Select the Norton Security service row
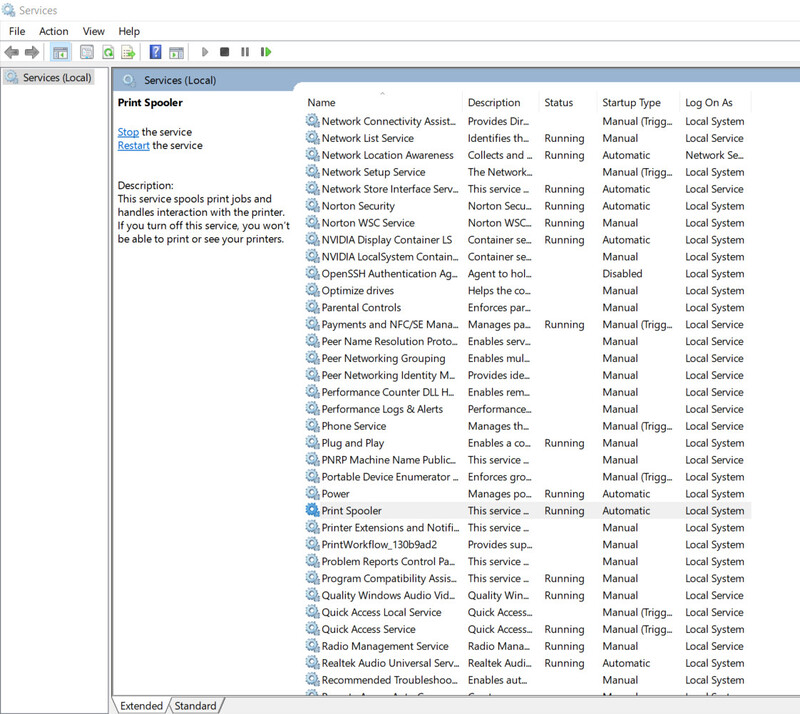 [x=528, y=206]
